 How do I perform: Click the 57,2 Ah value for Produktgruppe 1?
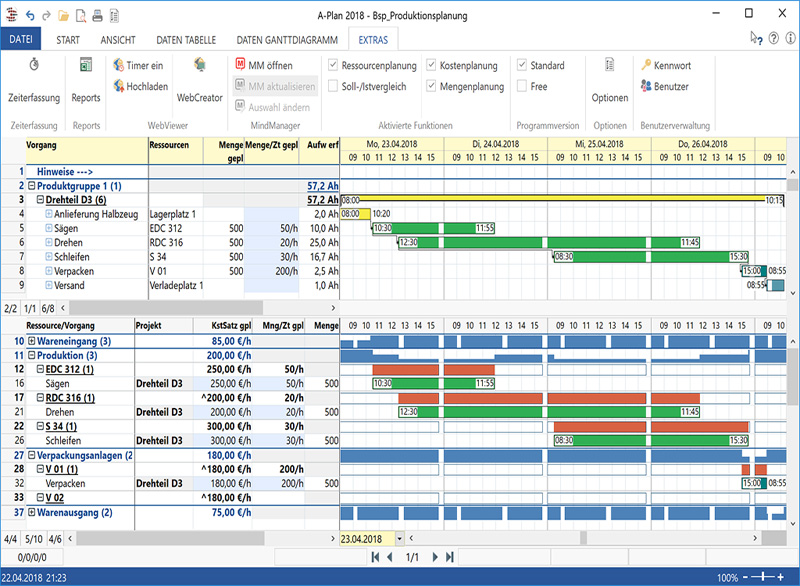click(x=322, y=186)
